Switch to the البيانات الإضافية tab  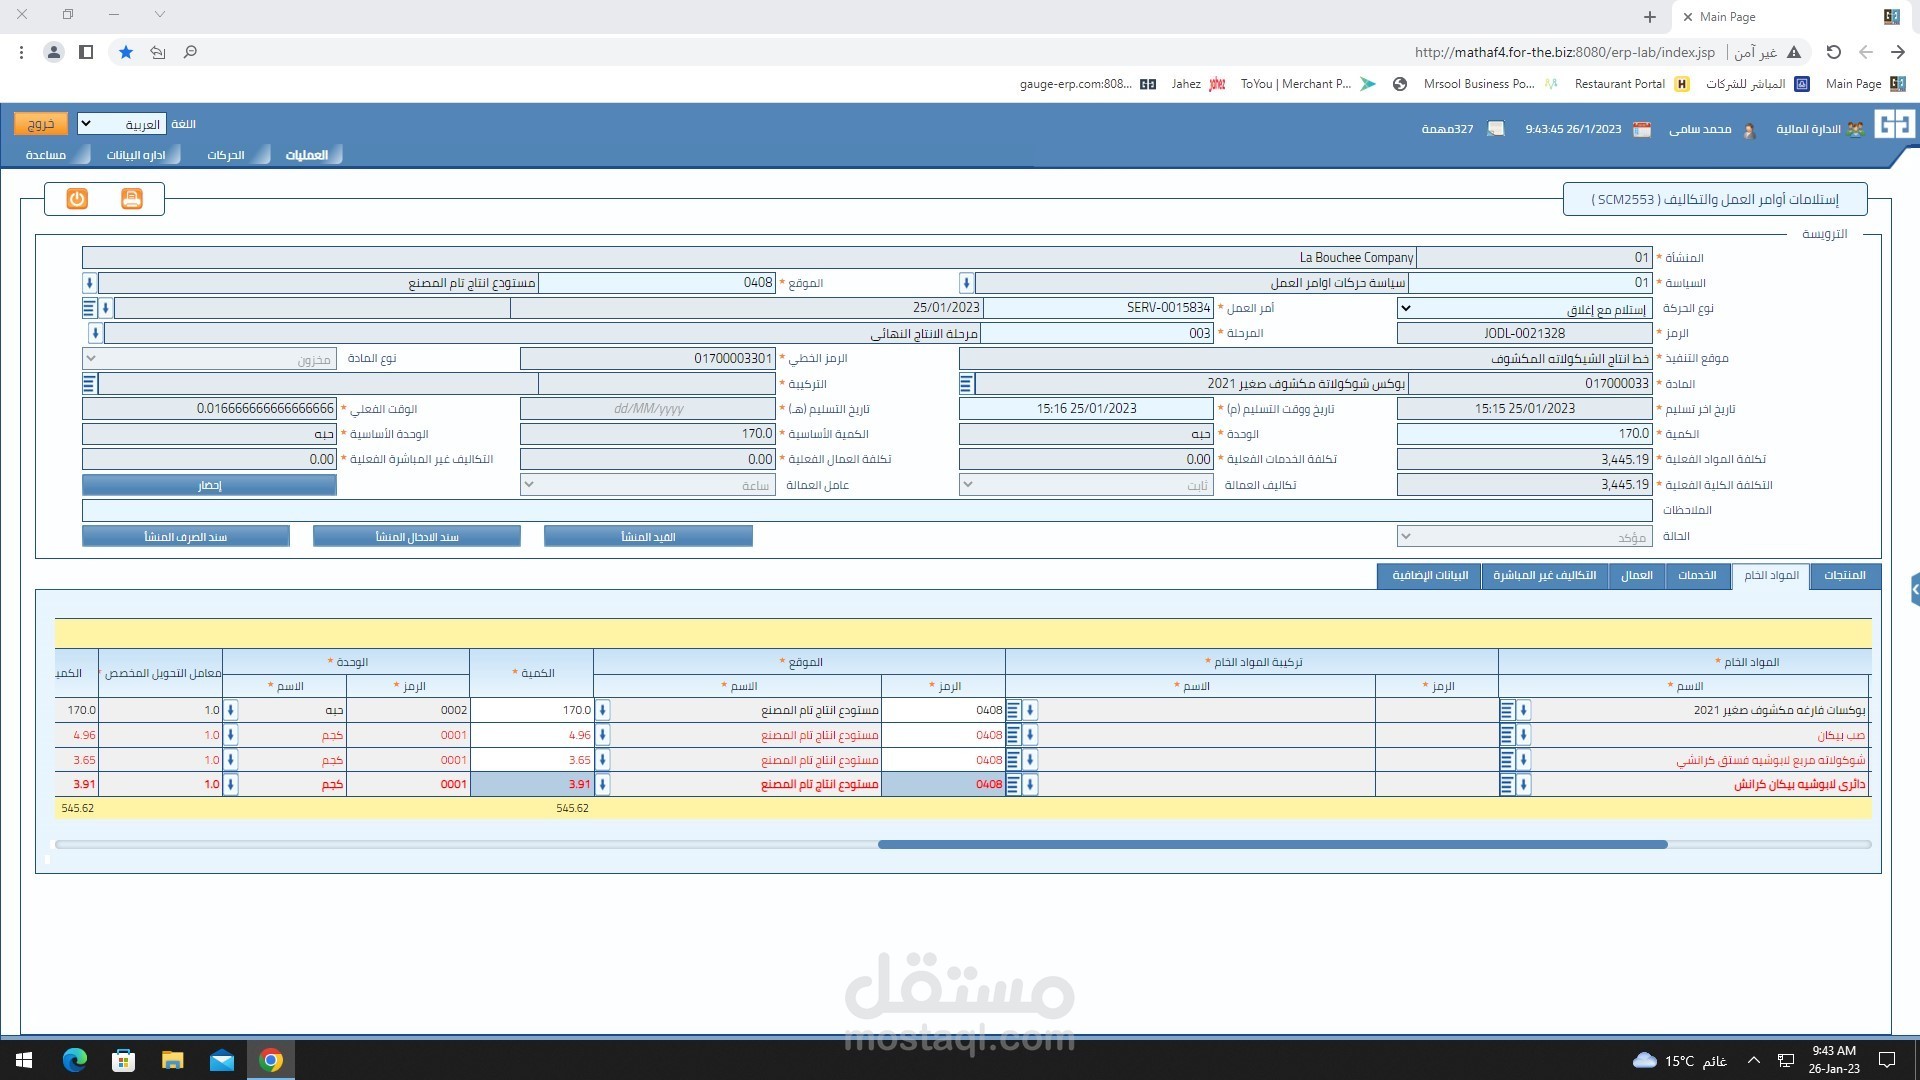point(1430,576)
